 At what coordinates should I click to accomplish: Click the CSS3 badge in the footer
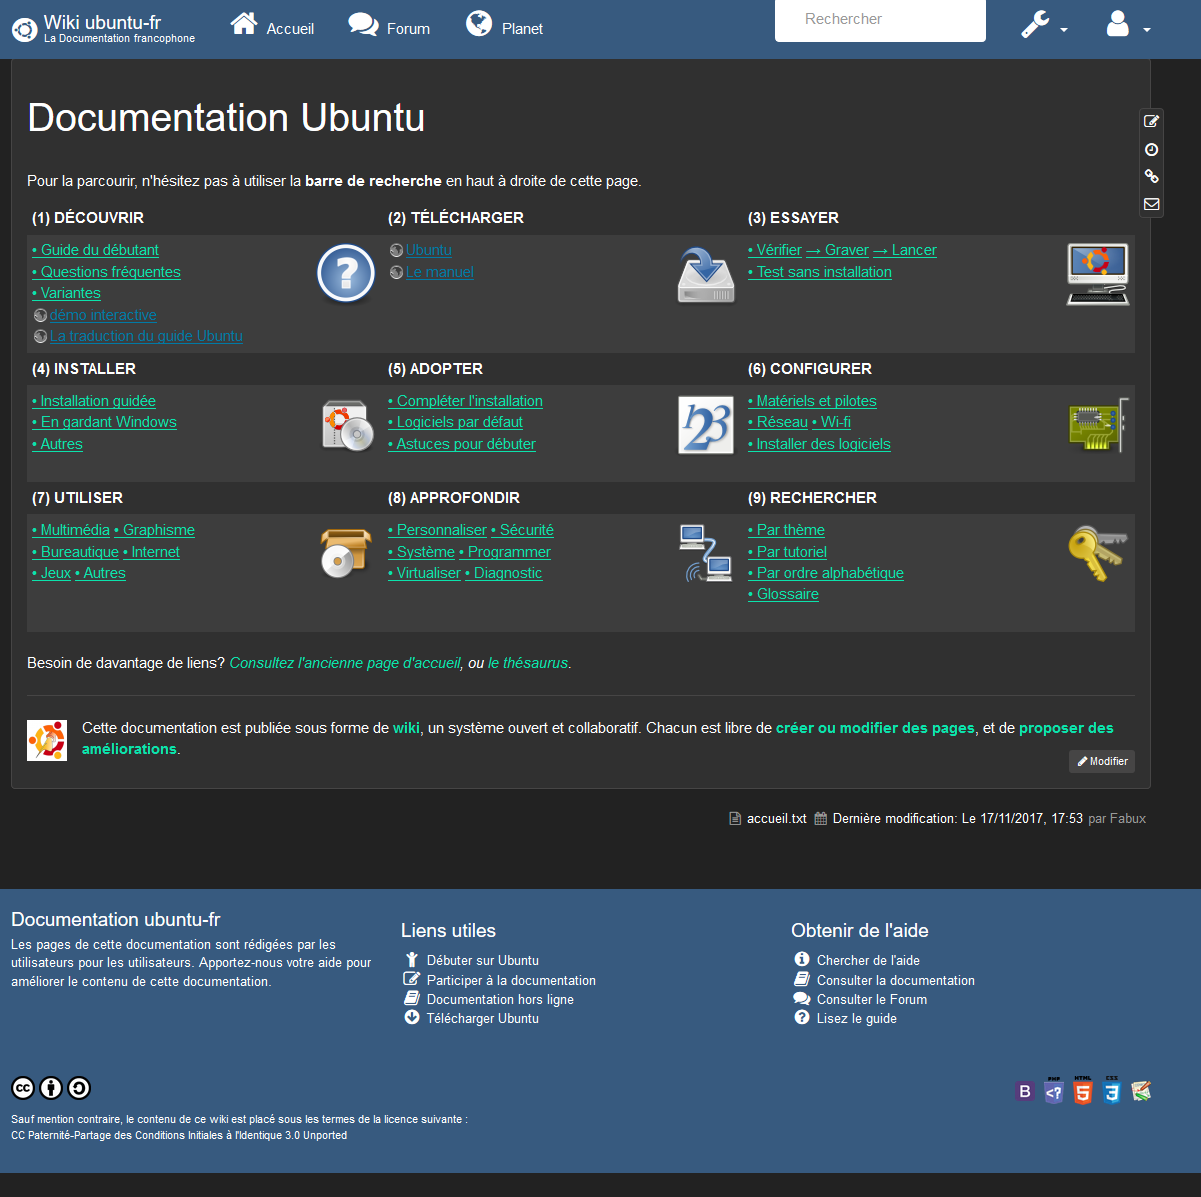click(x=1112, y=1091)
